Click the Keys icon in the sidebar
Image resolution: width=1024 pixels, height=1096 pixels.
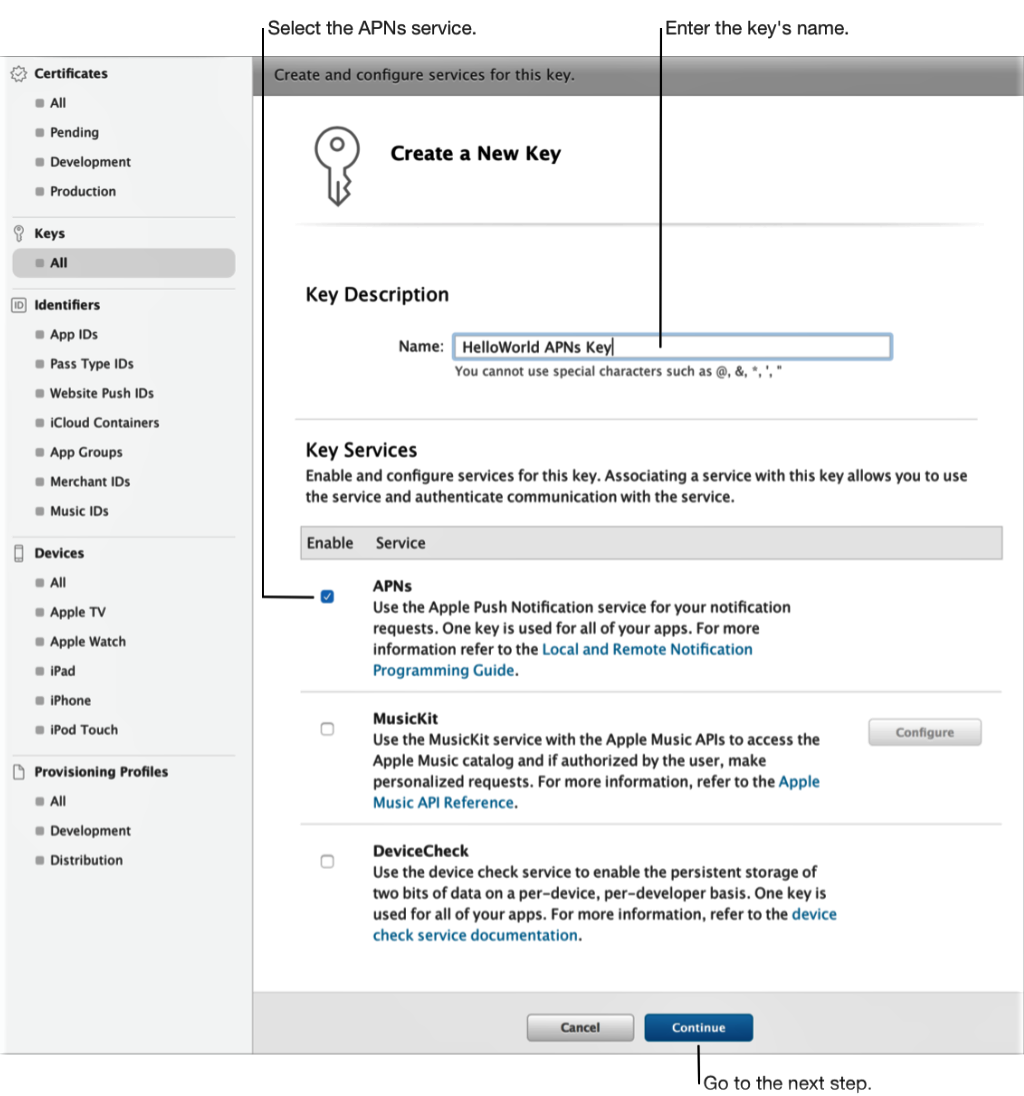point(19,233)
